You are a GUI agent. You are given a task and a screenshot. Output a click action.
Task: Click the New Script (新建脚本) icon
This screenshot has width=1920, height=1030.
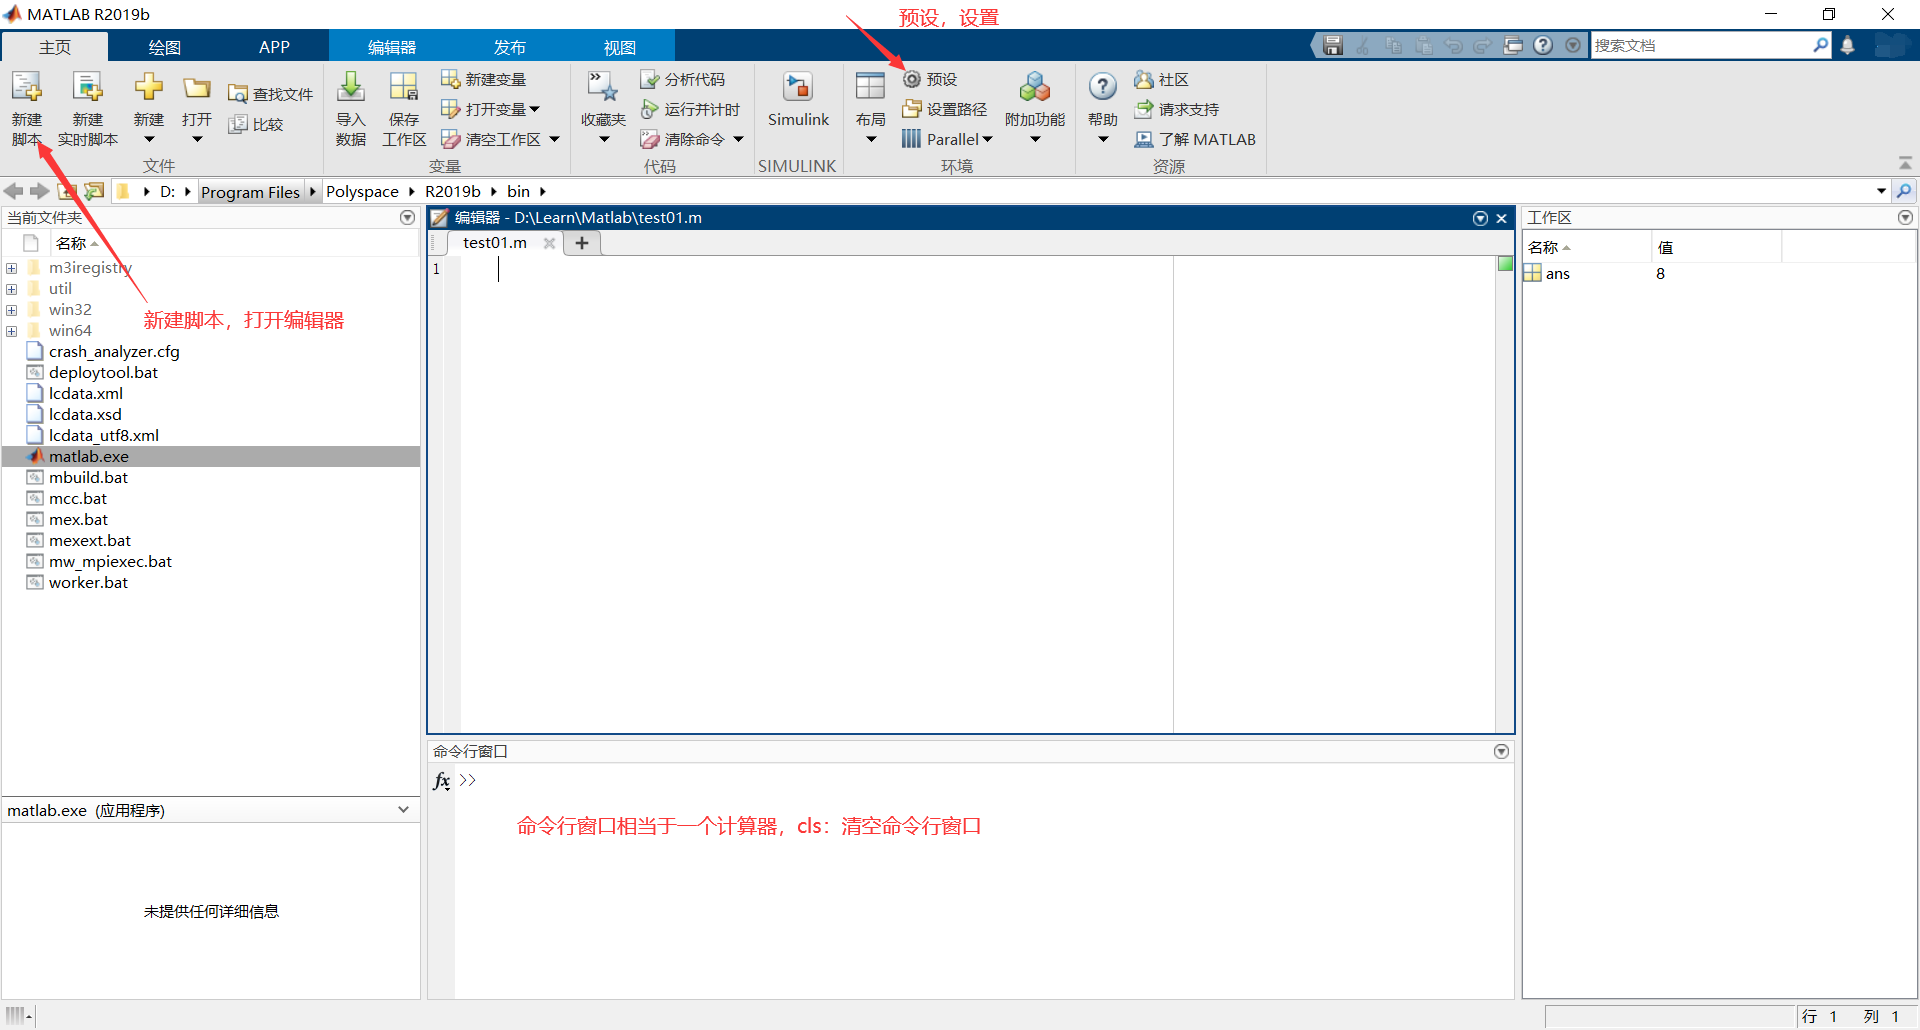[27, 89]
